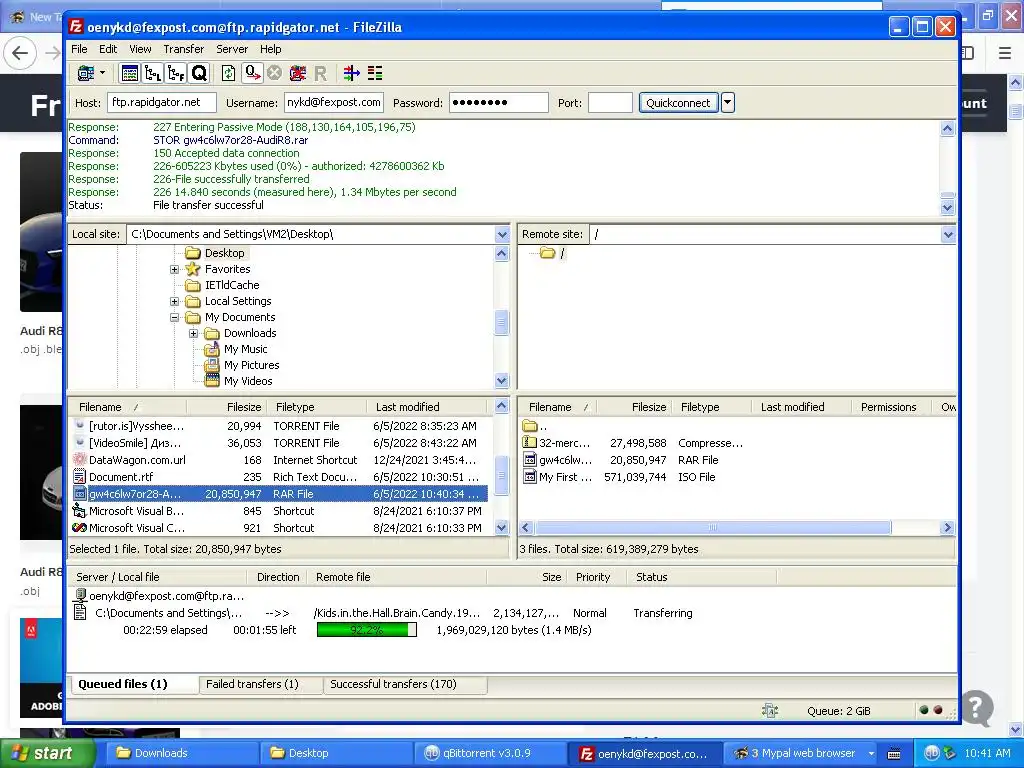
Task: Click the Port input field
Action: [x=610, y=103]
